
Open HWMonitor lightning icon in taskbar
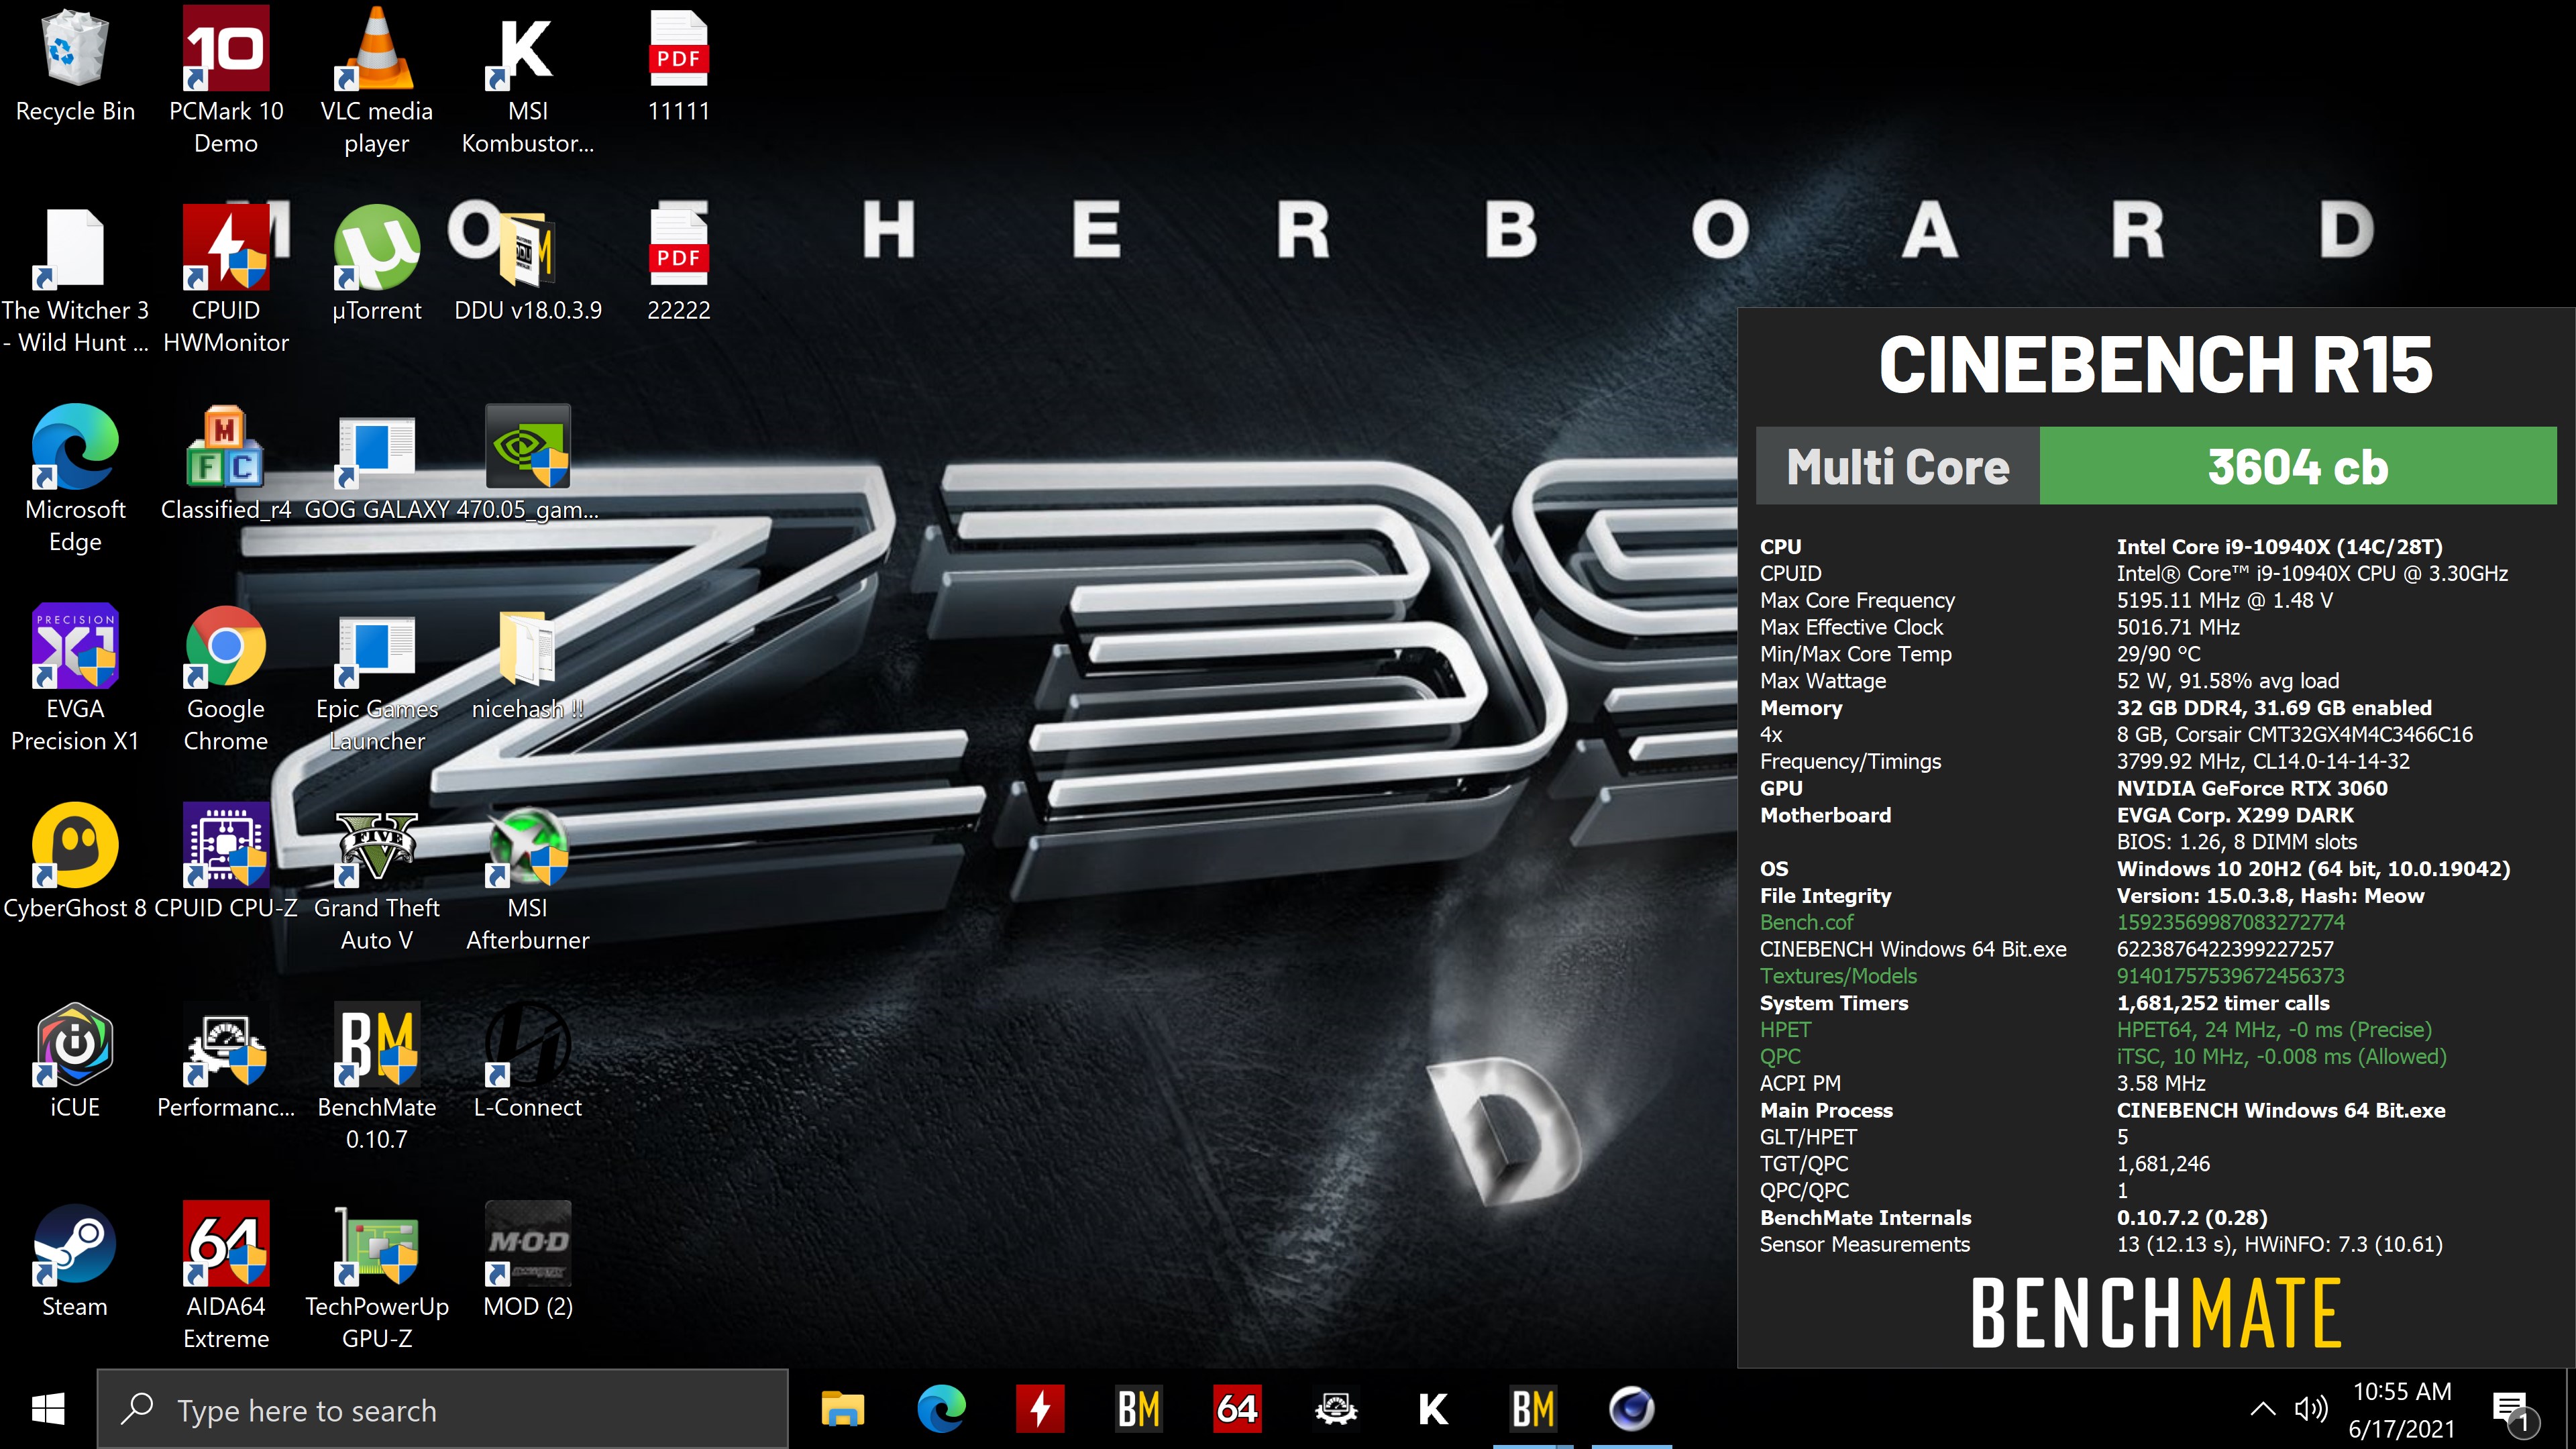1039,1409
